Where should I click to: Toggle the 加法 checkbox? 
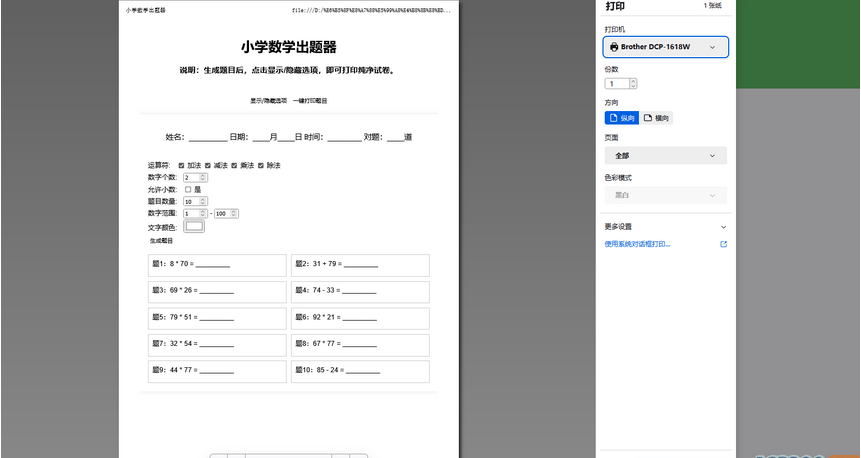[181, 165]
